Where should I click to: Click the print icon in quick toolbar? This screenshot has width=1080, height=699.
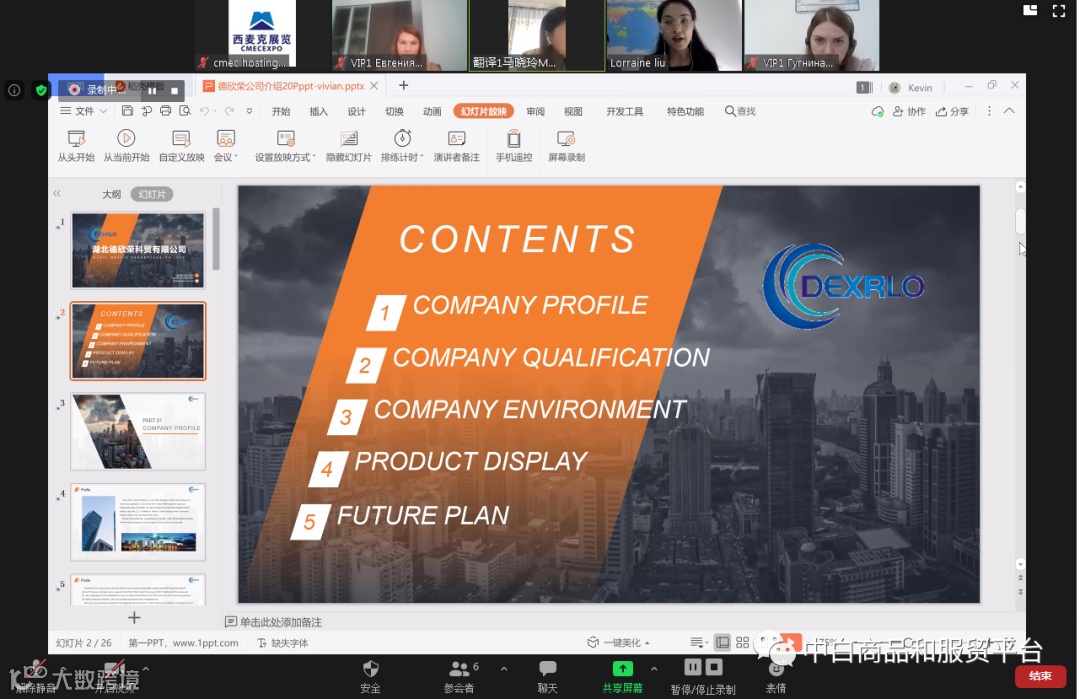click(165, 111)
